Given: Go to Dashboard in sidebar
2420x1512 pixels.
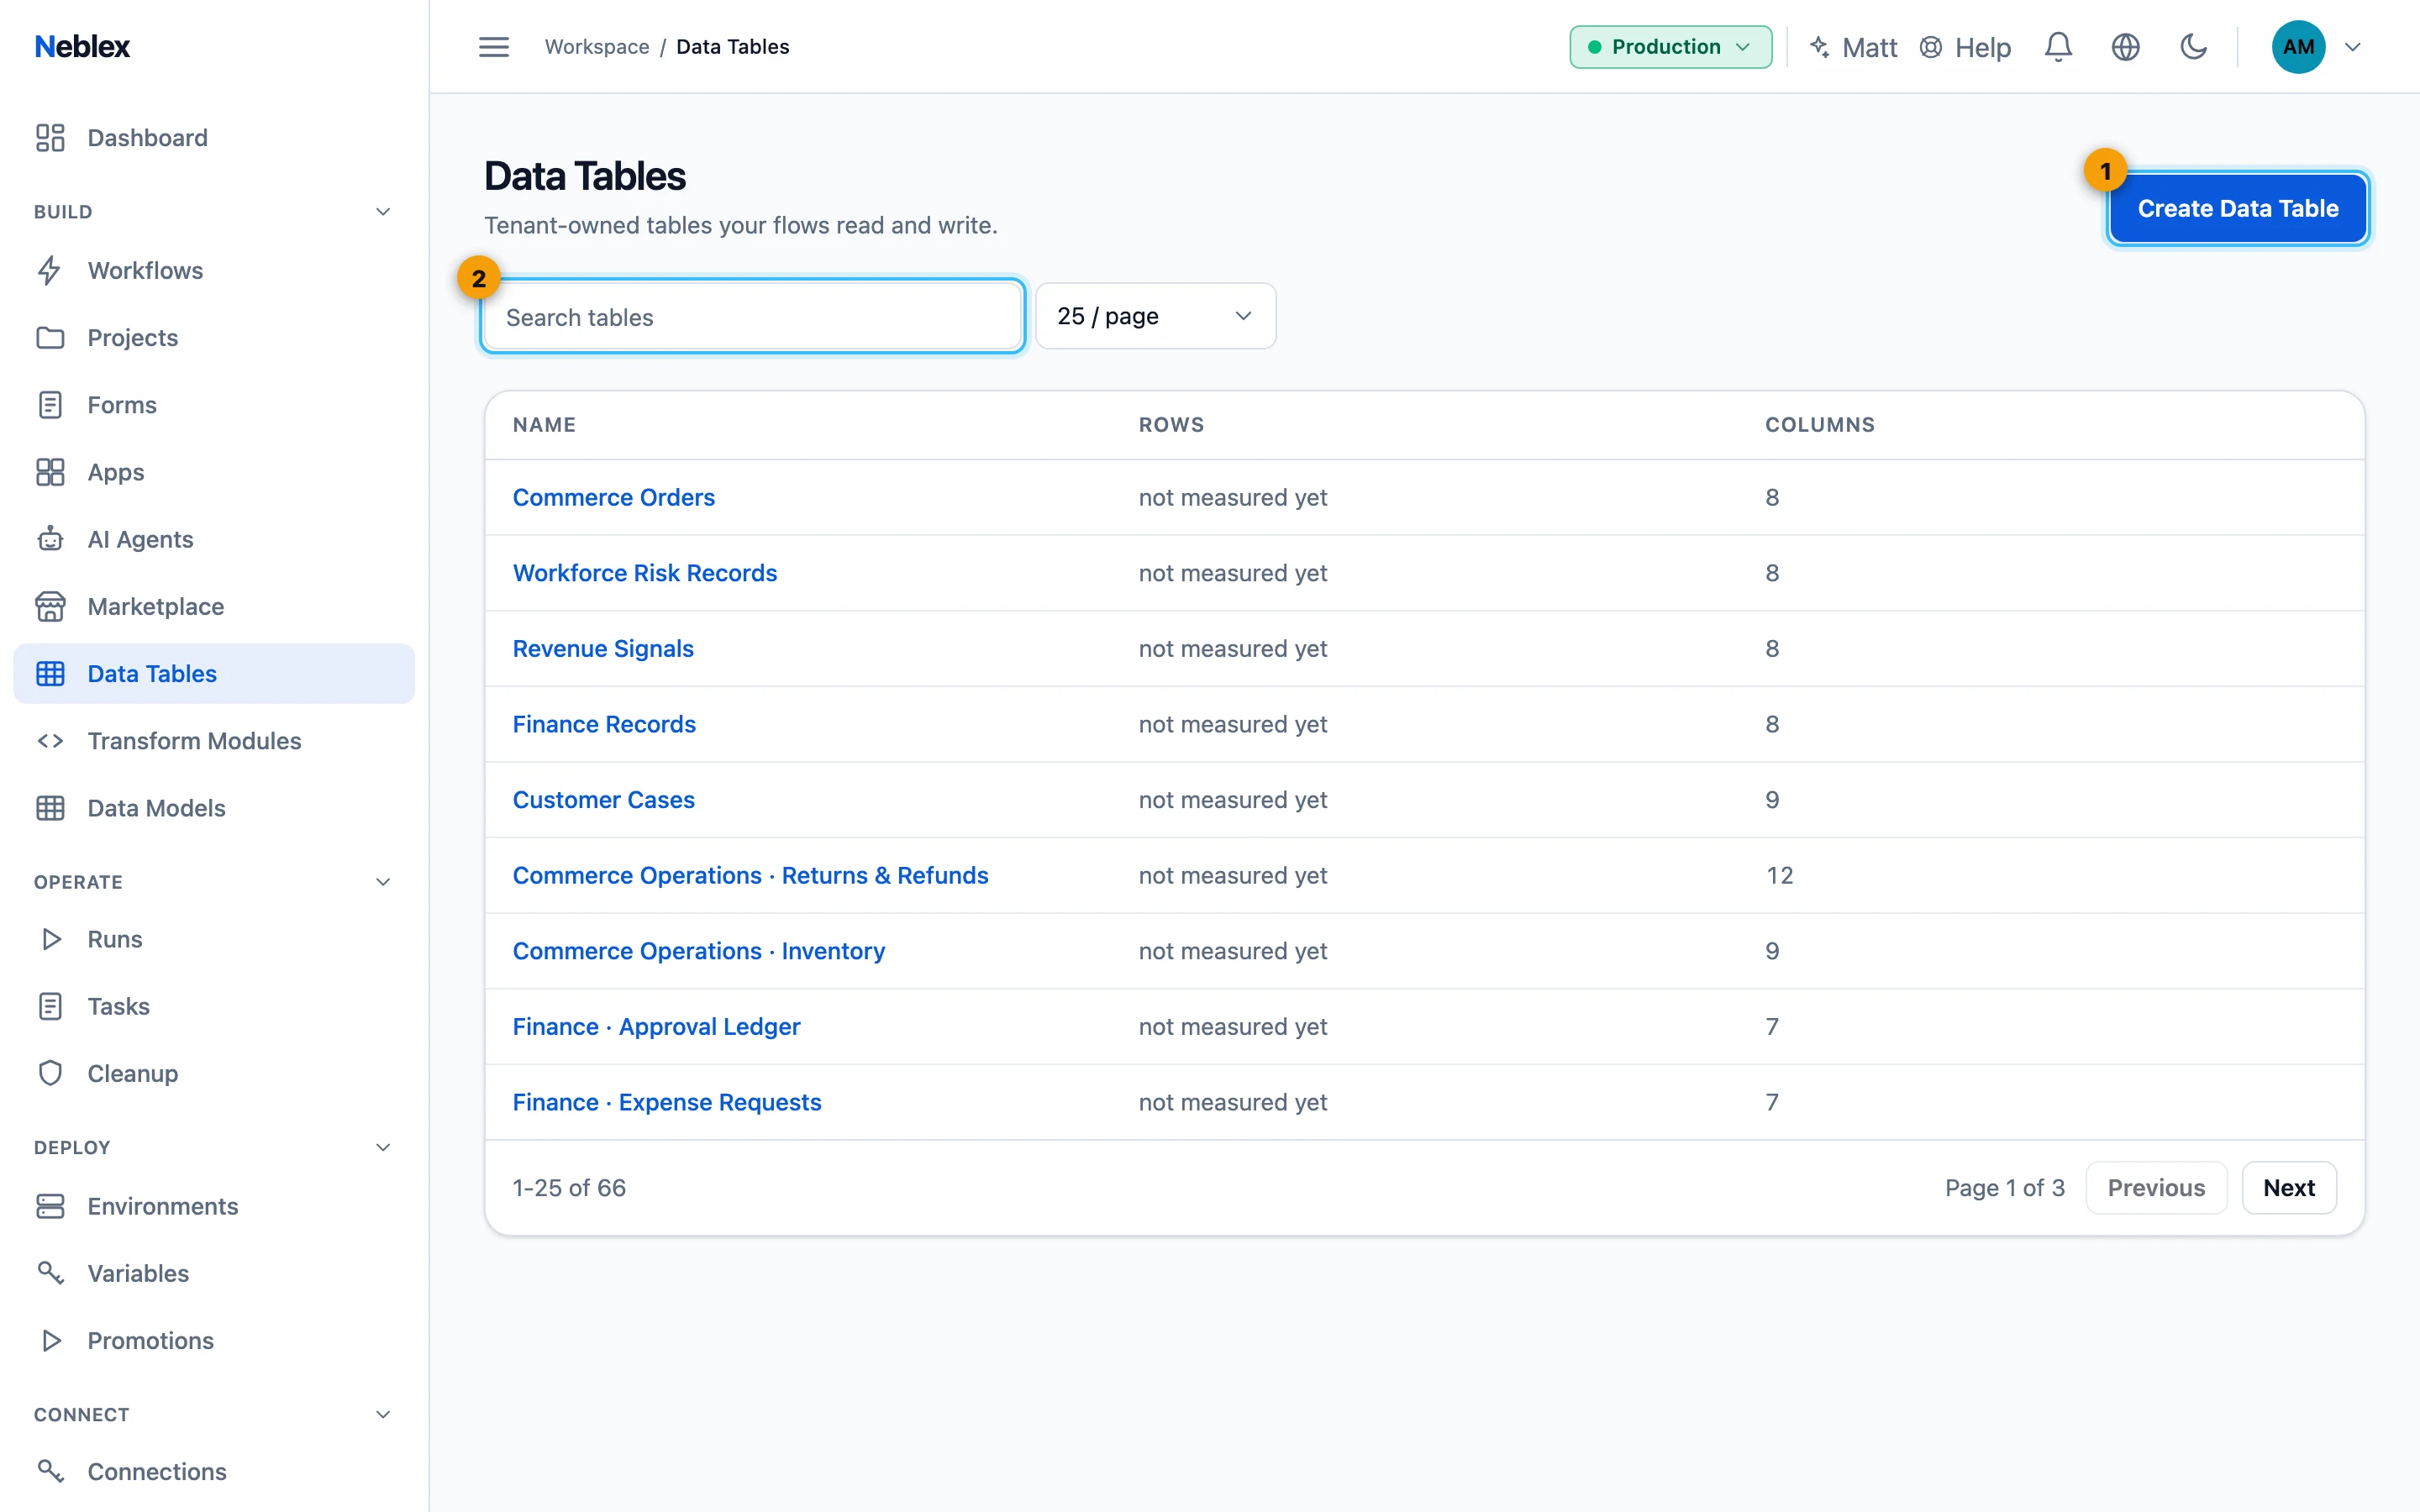Looking at the screenshot, I should pos(214,137).
